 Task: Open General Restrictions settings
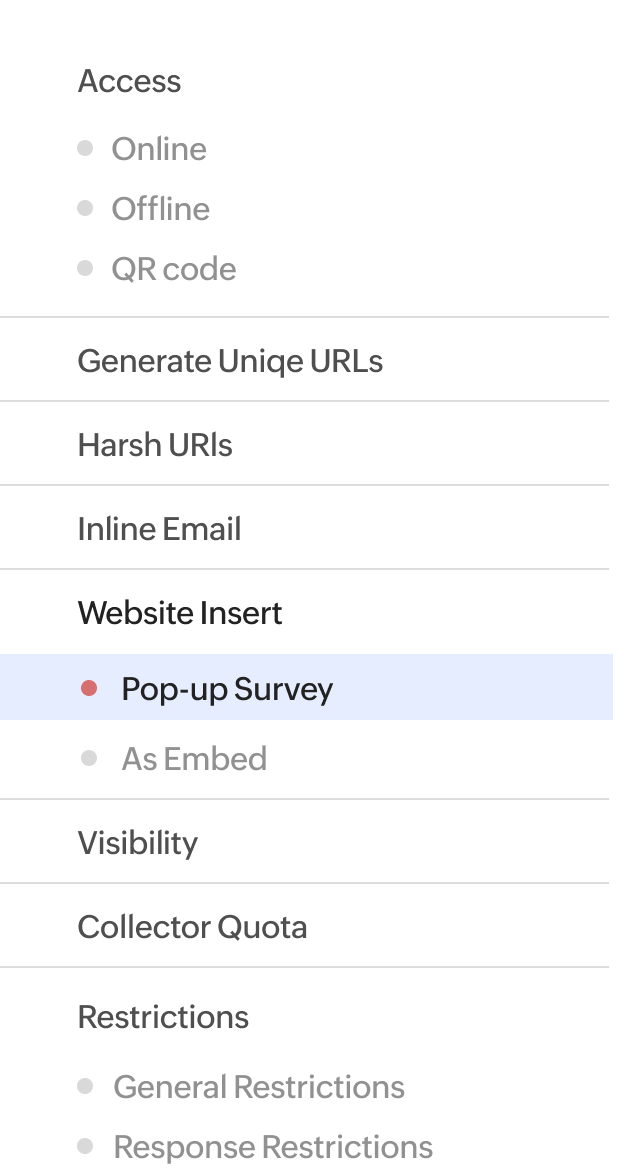coord(259,1087)
